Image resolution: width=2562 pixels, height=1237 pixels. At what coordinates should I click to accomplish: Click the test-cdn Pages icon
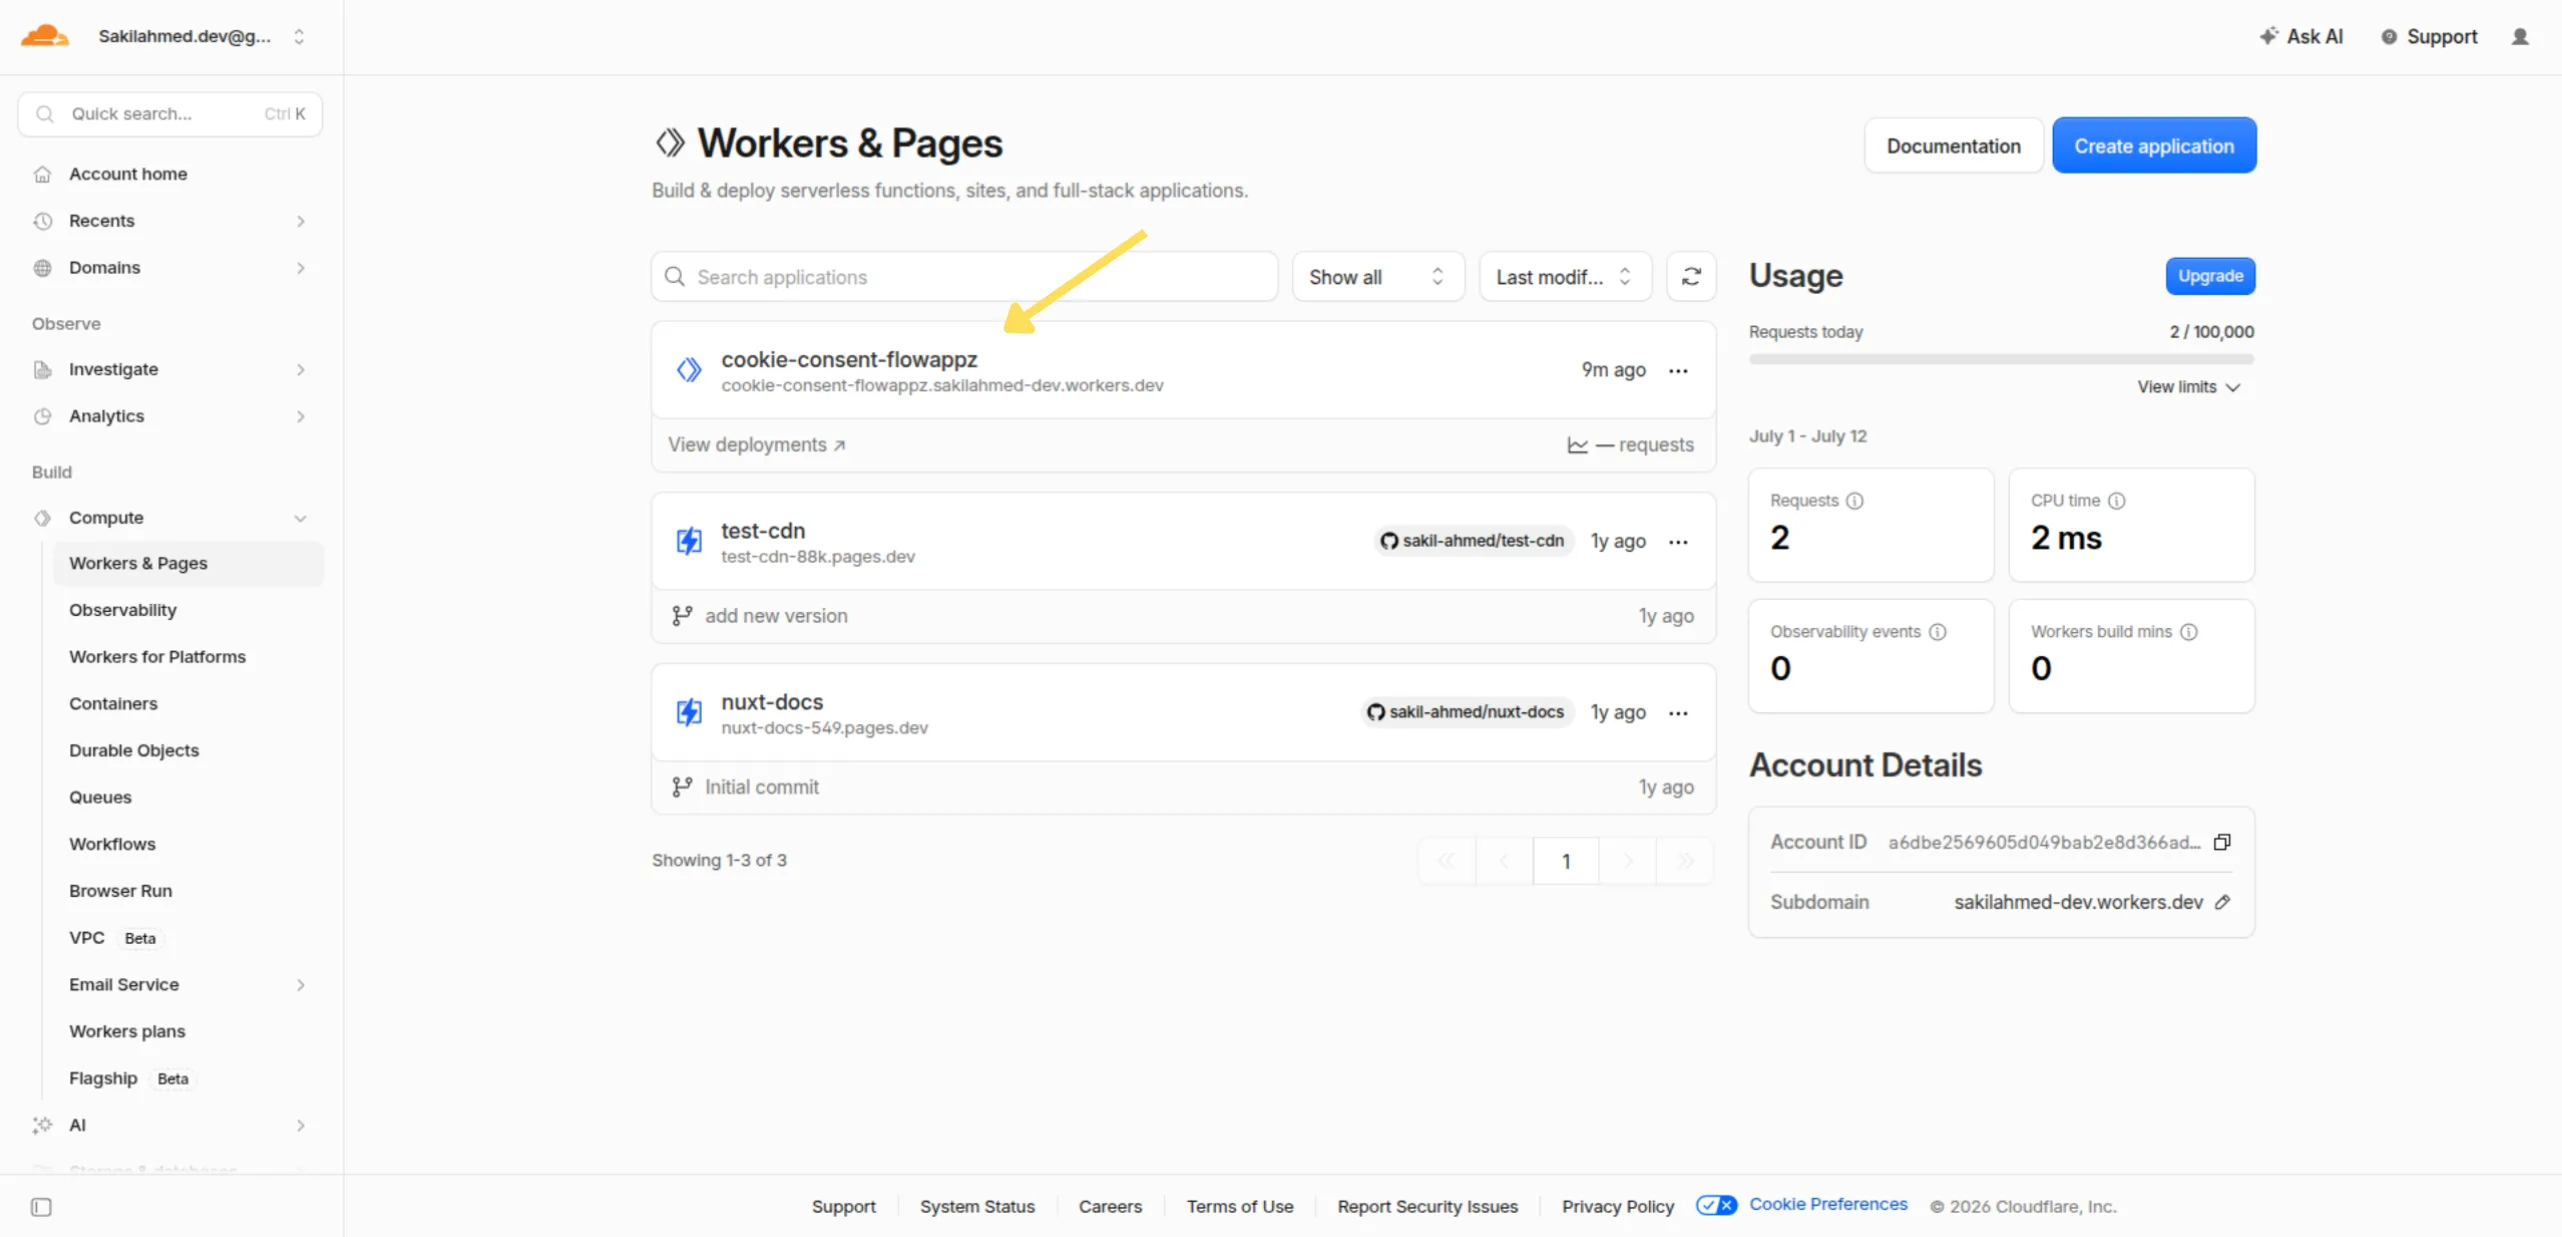tap(689, 541)
